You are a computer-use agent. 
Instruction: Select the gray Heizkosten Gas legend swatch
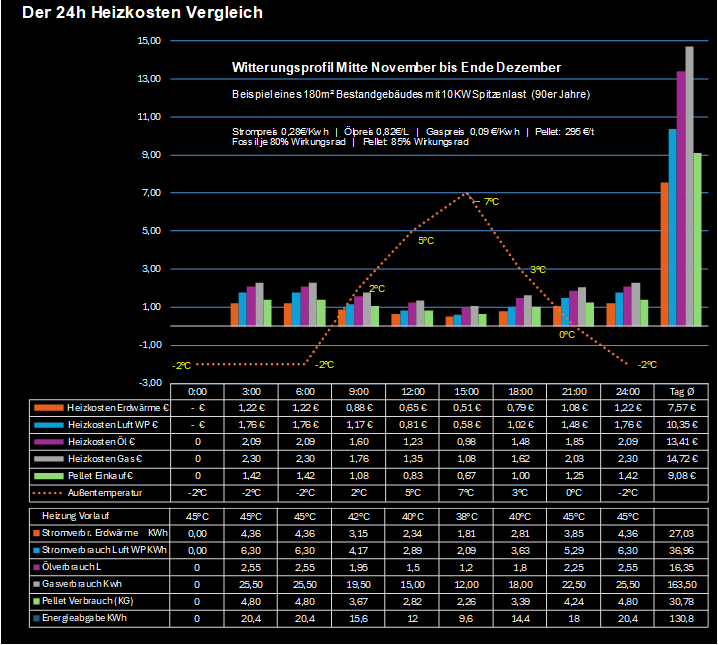(x=48, y=459)
